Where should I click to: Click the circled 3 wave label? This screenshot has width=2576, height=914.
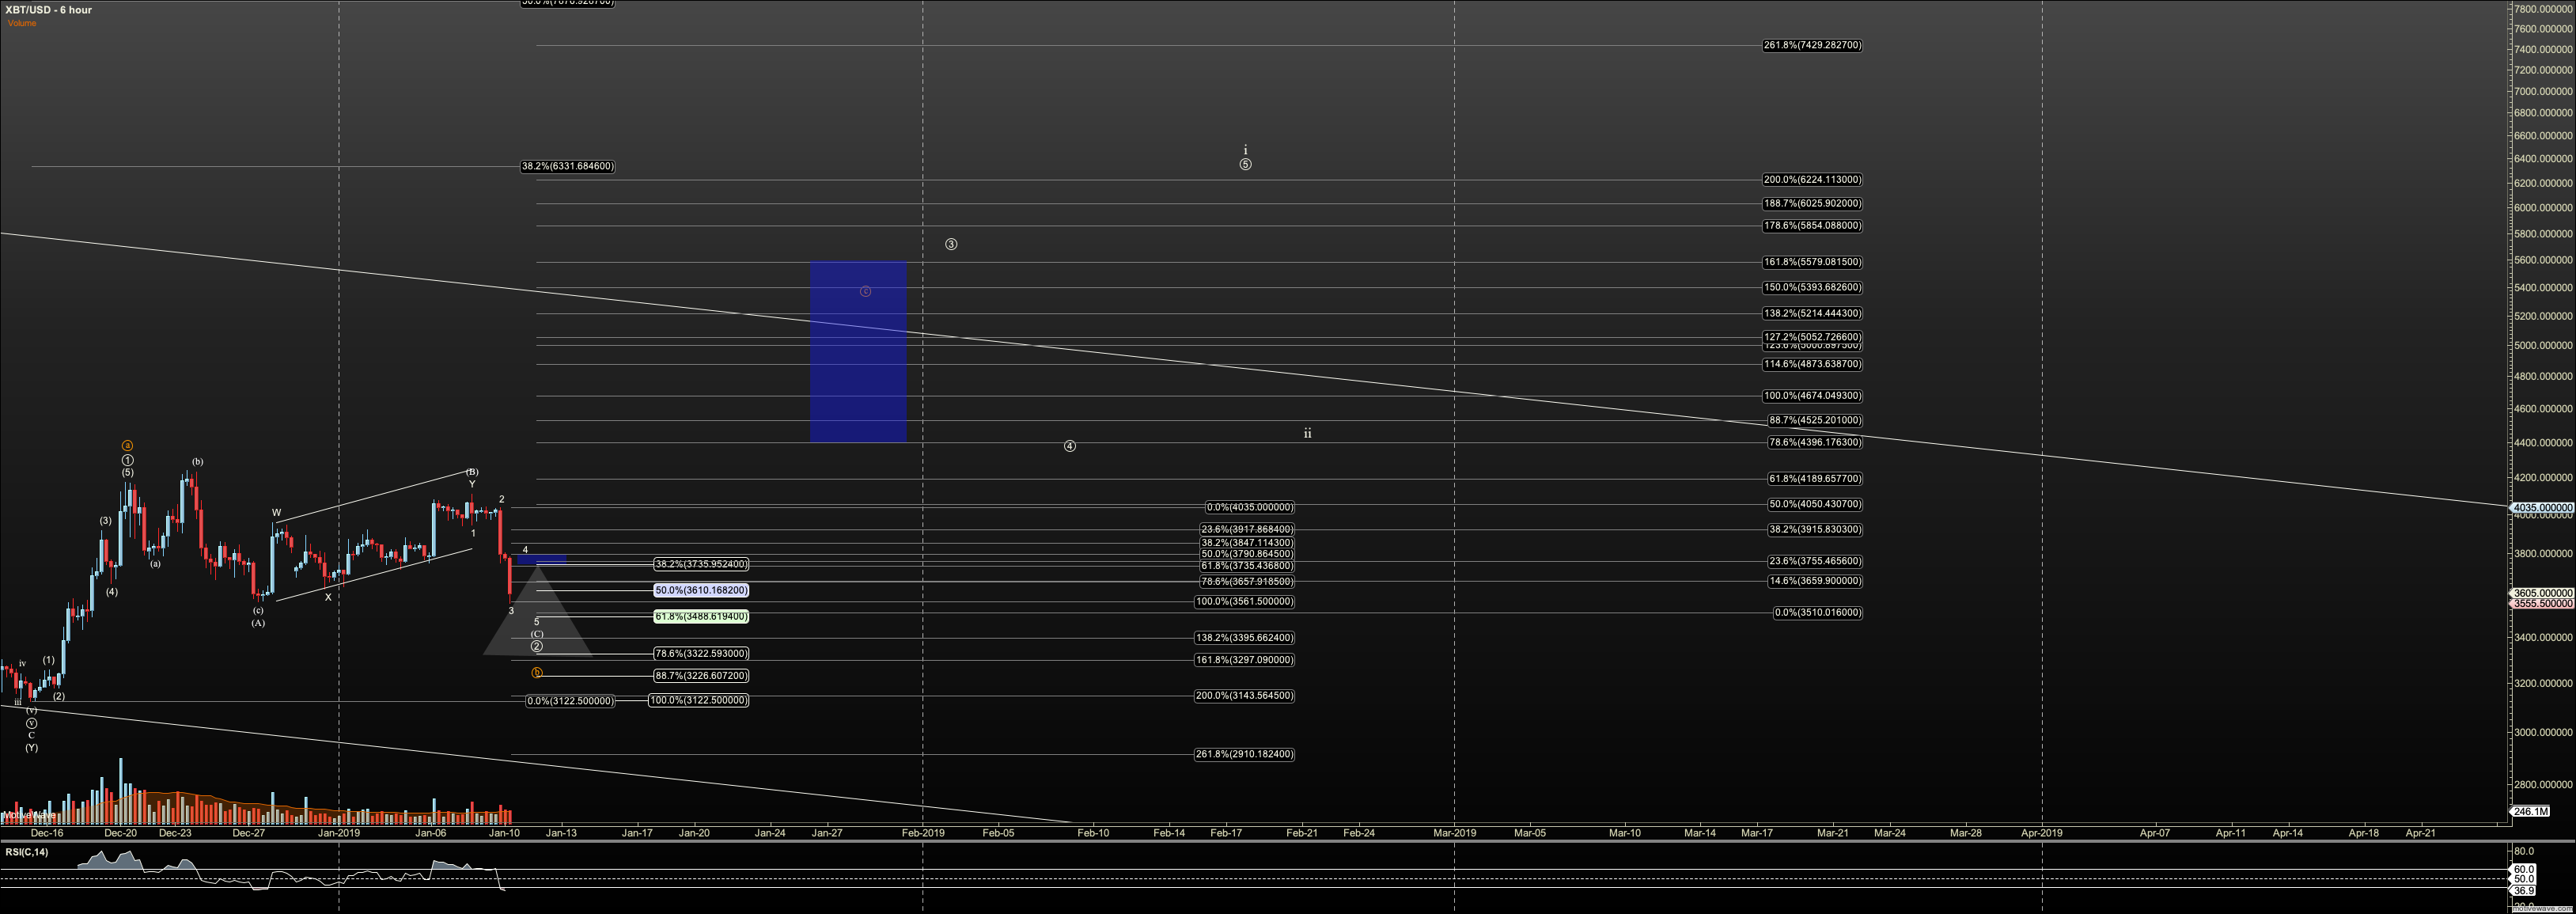(951, 244)
